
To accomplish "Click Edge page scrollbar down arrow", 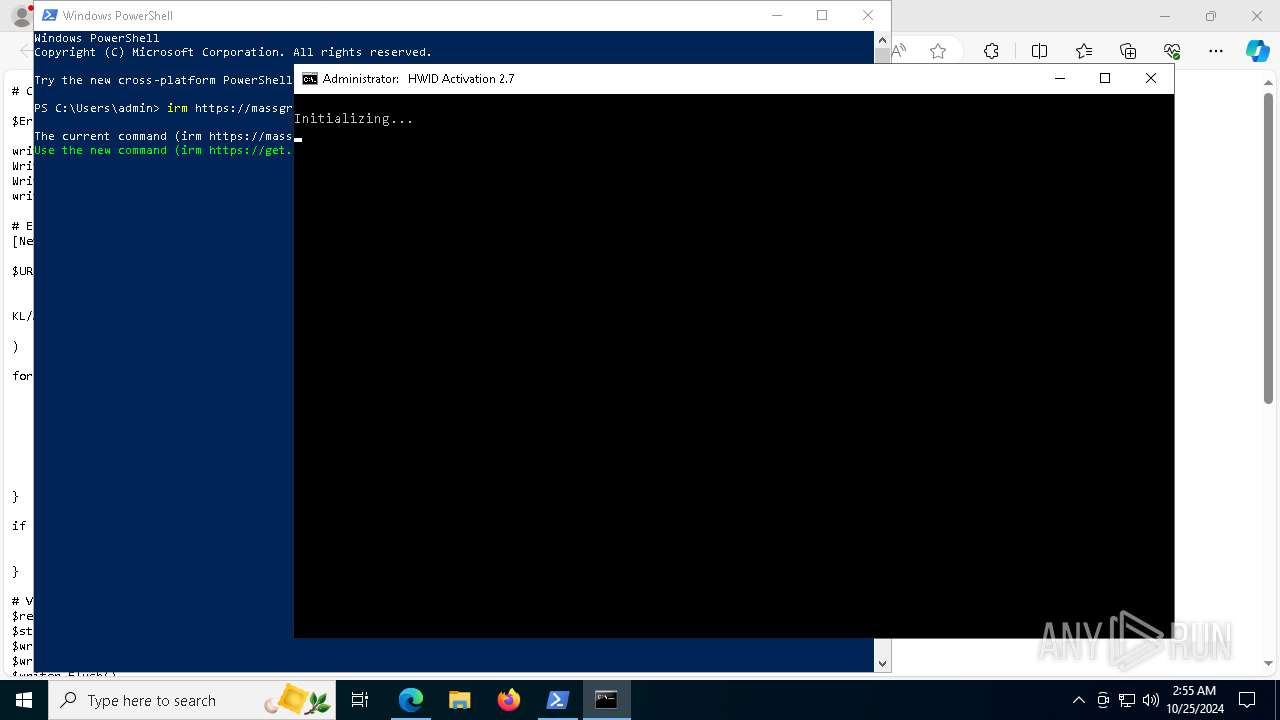I will click(1270, 663).
